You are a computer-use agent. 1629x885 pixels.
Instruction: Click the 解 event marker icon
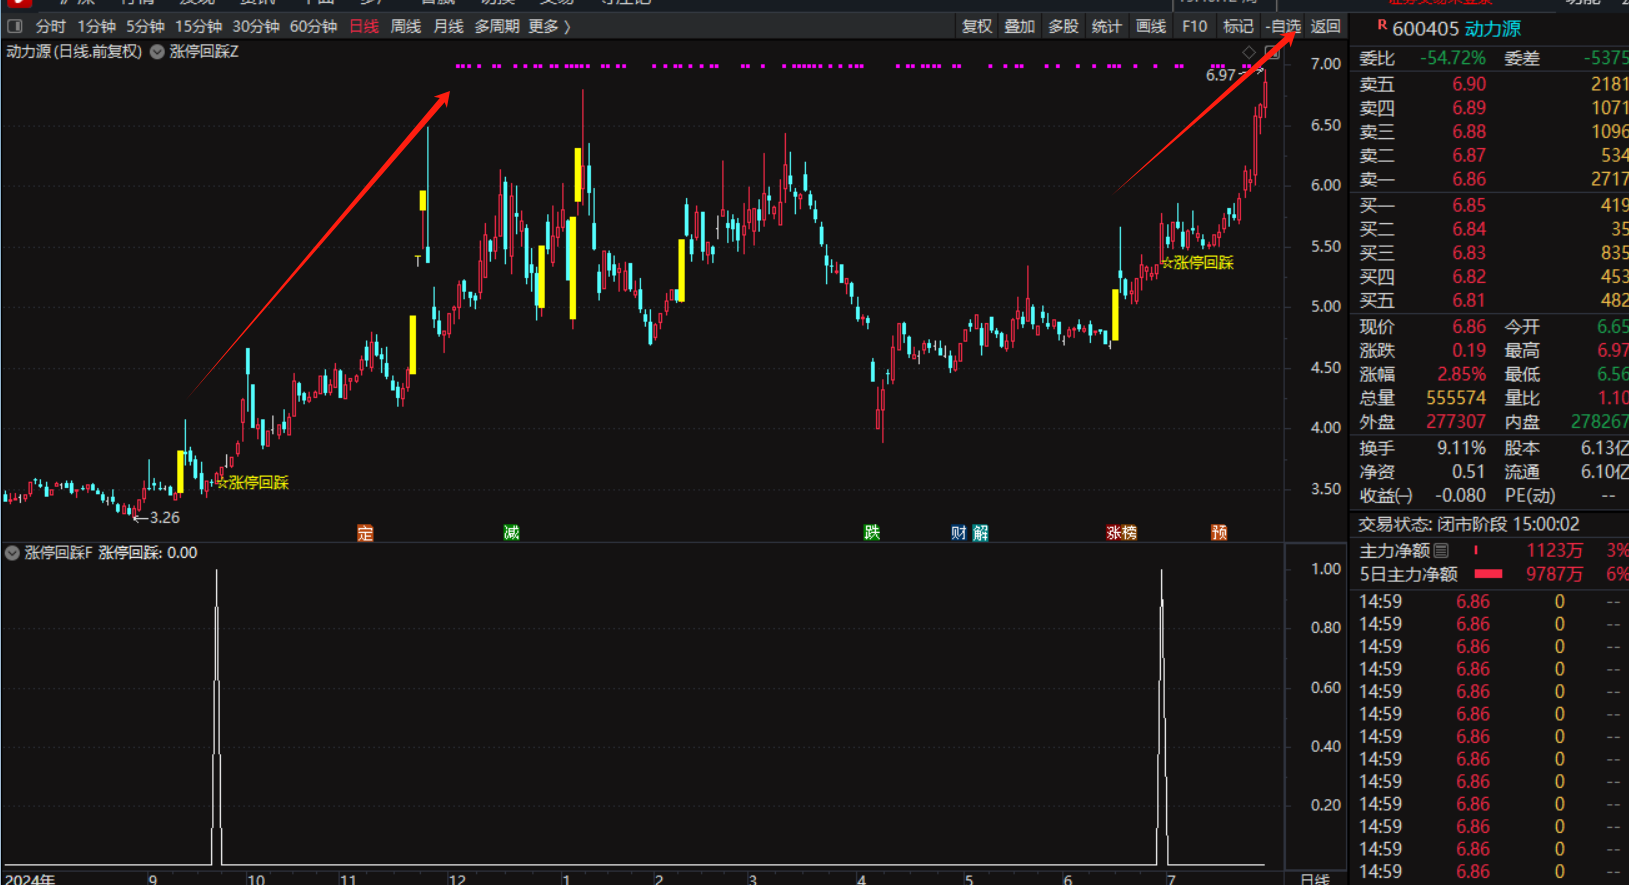(981, 533)
